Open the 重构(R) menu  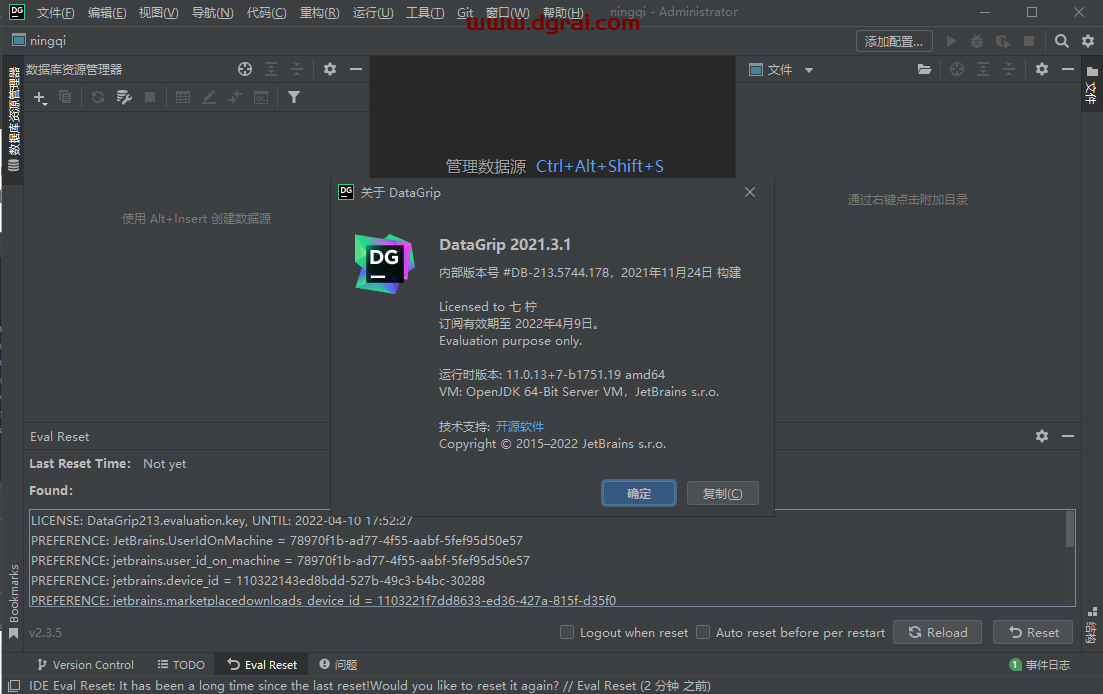click(319, 13)
